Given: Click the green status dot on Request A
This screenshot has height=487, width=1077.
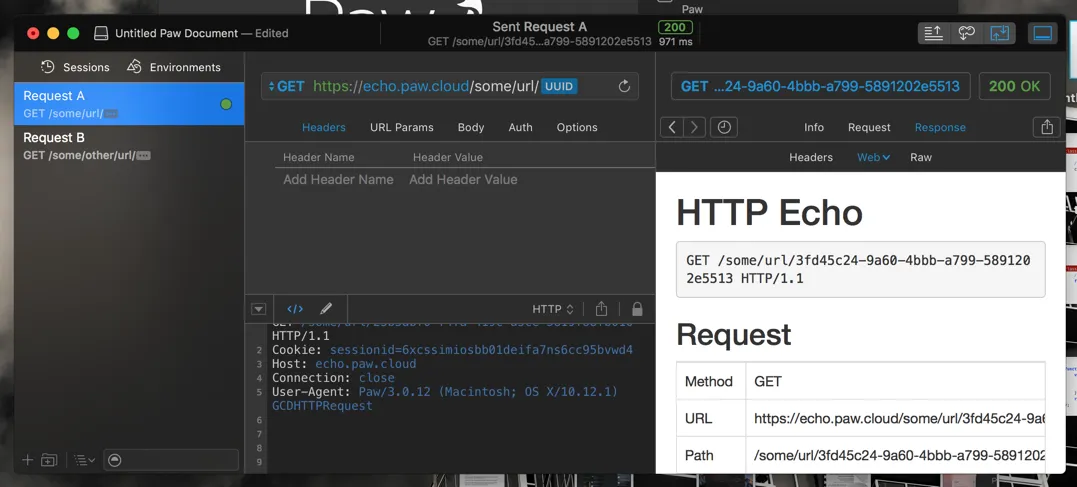Looking at the screenshot, I should (x=226, y=104).
